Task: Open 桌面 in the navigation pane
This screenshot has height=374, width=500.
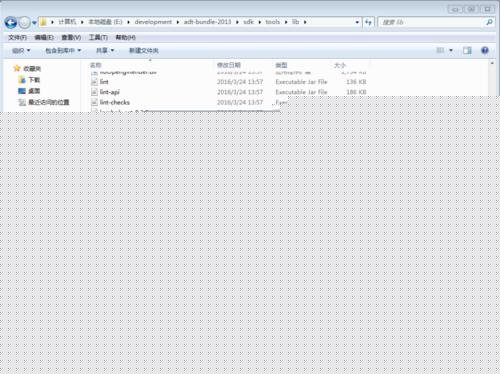Action: click(34, 91)
